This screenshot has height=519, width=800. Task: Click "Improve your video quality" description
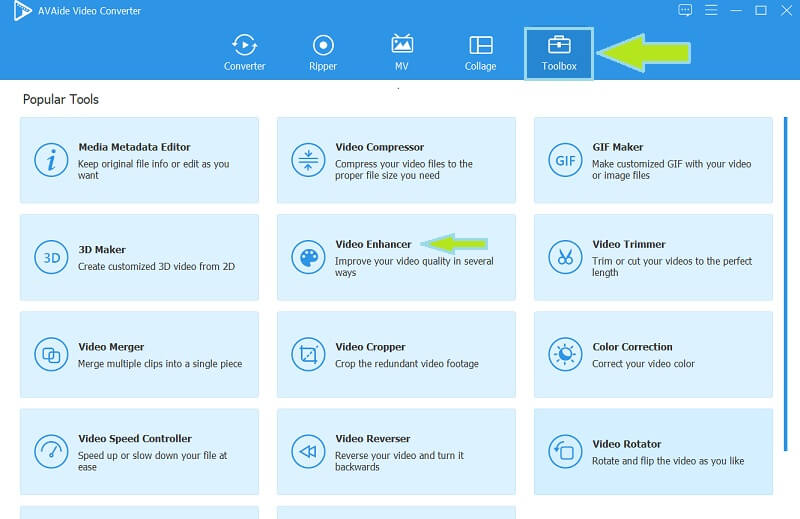tap(414, 266)
